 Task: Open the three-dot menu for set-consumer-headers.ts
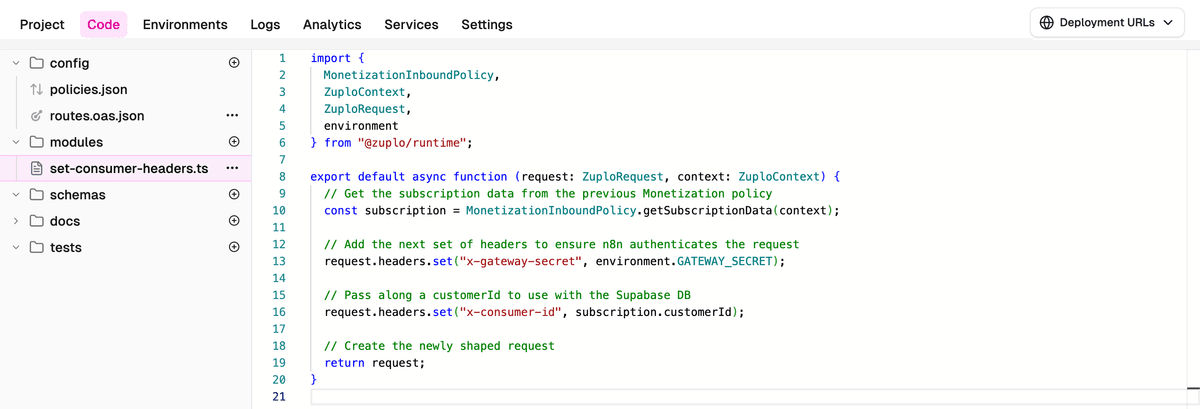[233, 168]
